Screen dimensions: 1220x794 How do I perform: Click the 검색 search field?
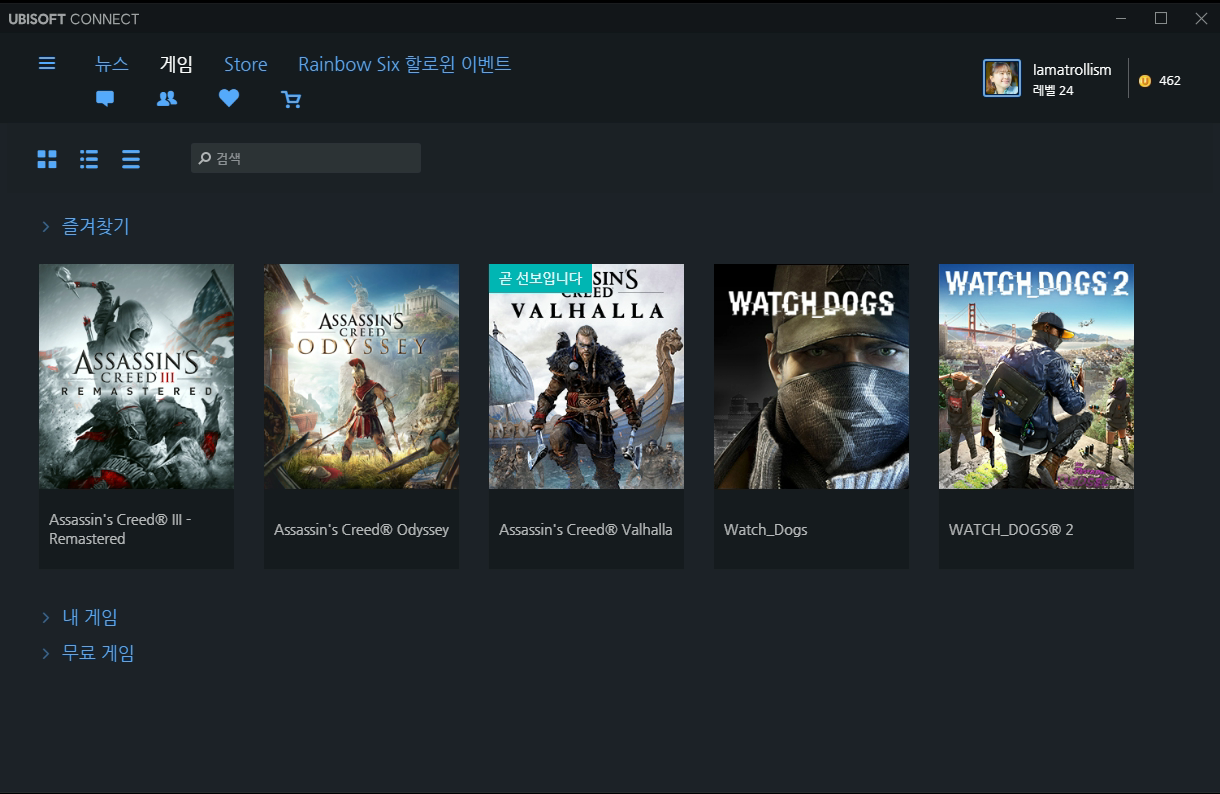tap(306, 158)
